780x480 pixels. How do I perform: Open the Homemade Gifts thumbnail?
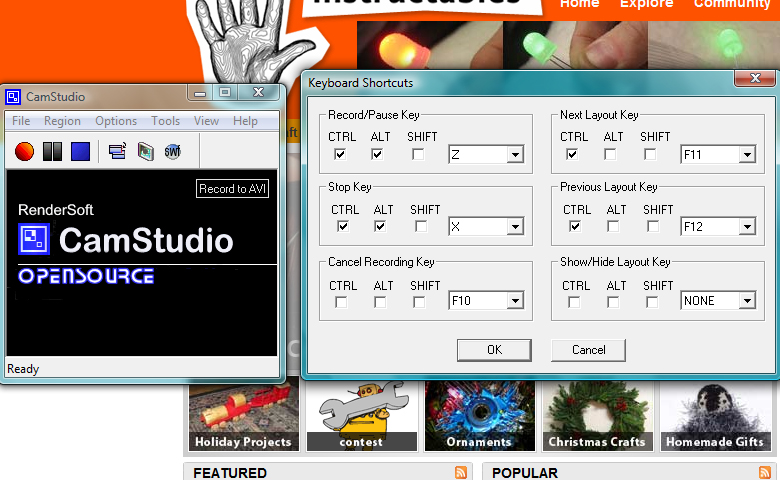pyautogui.click(x=715, y=416)
